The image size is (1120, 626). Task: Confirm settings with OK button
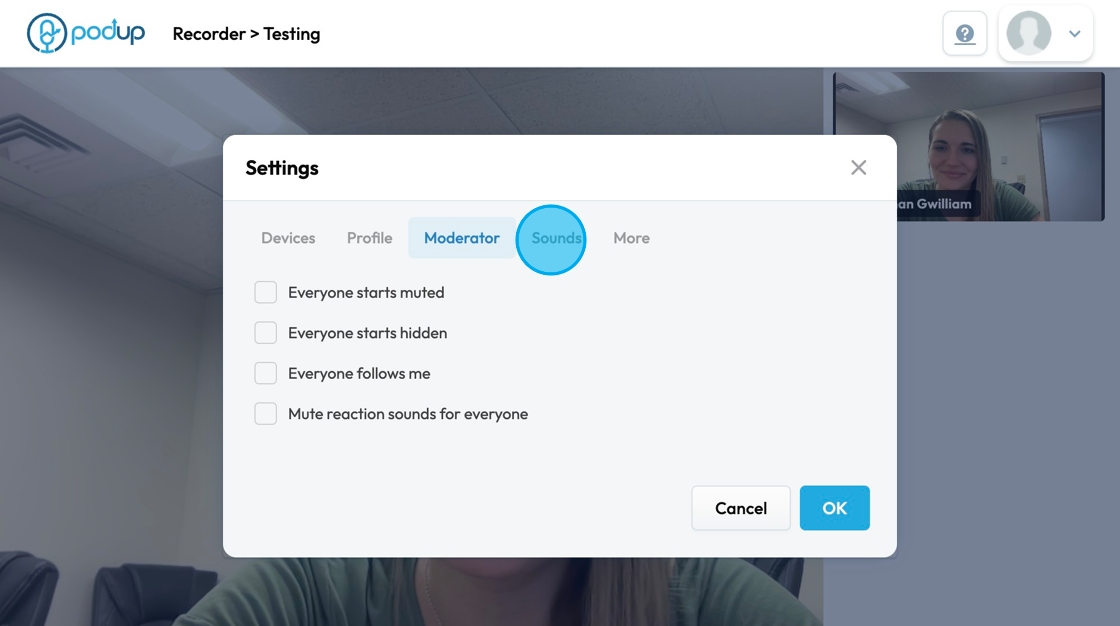click(834, 508)
